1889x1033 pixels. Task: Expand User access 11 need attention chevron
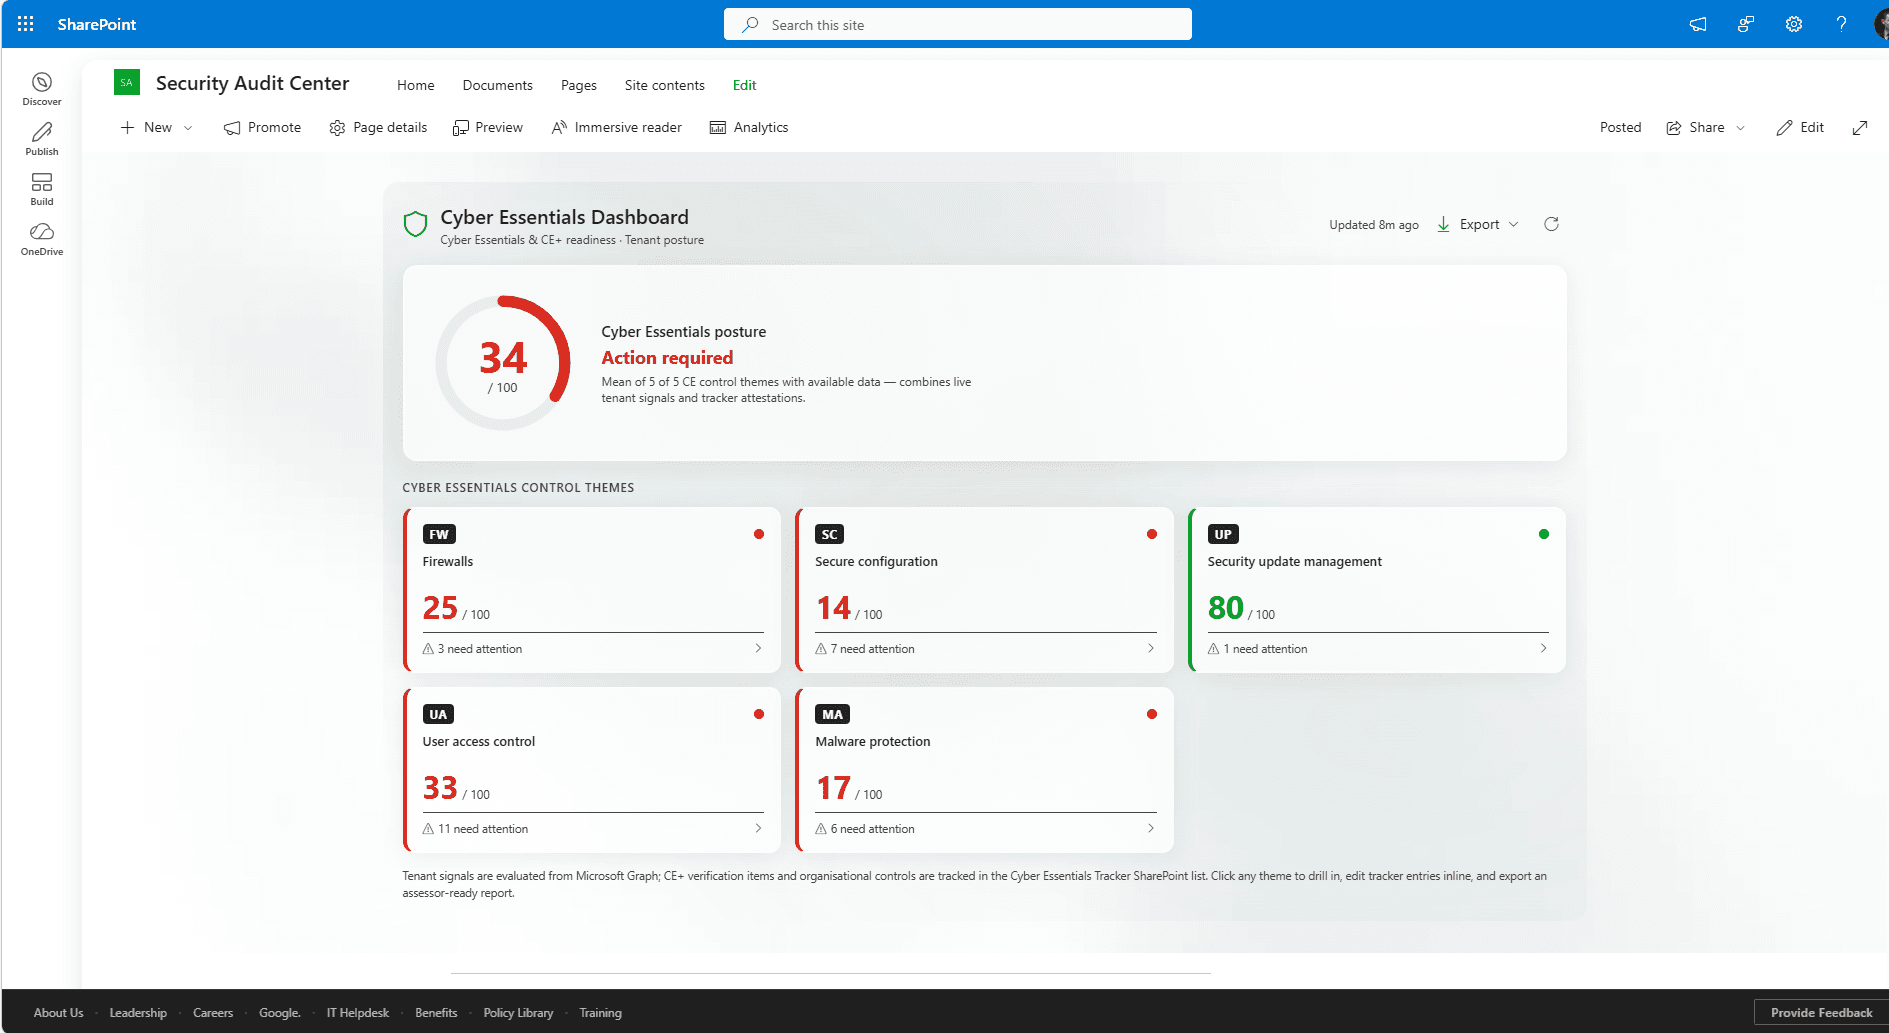tap(758, 828)
